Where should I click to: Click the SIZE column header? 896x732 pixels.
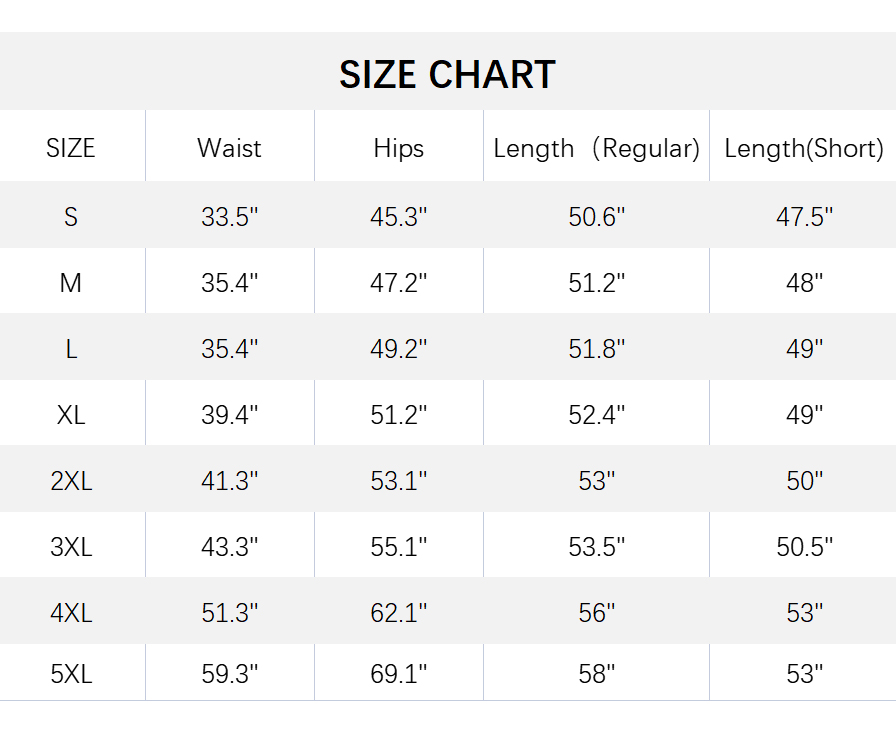click(71, 148)
